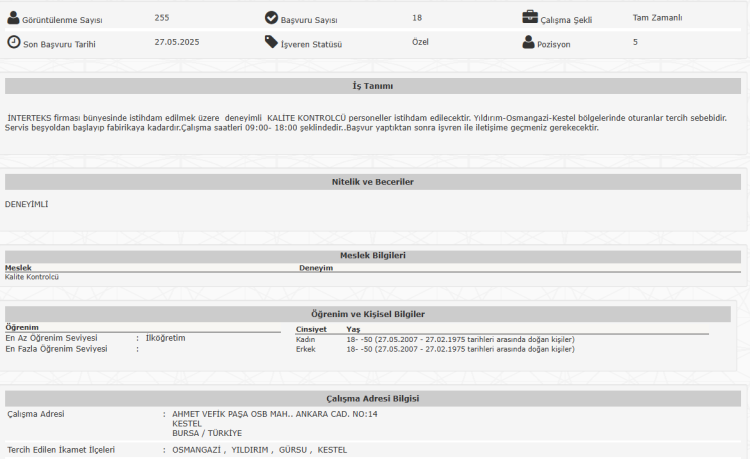Image resolution: width=750 pixels, height=459 pixels.
Task: Click the checkmark icon beside Başvuru Sayısı
Action: coord(271,17)
